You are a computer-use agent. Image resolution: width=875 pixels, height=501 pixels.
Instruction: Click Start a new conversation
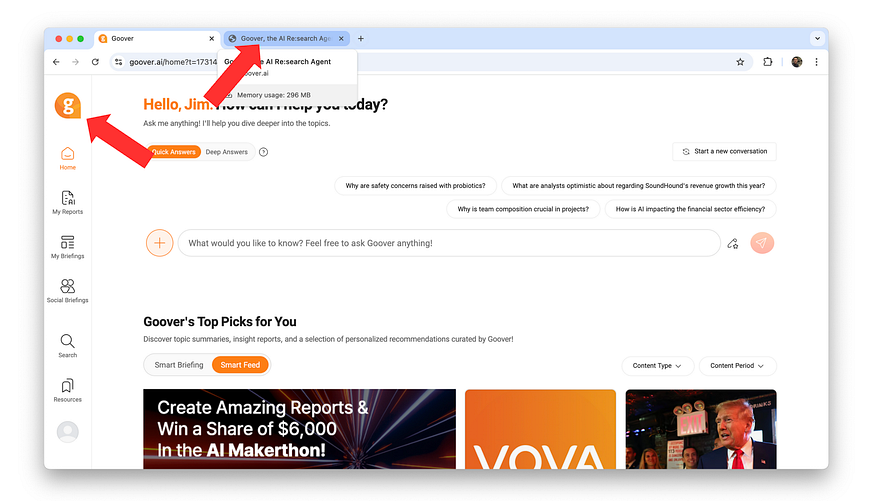coord(724,151)
